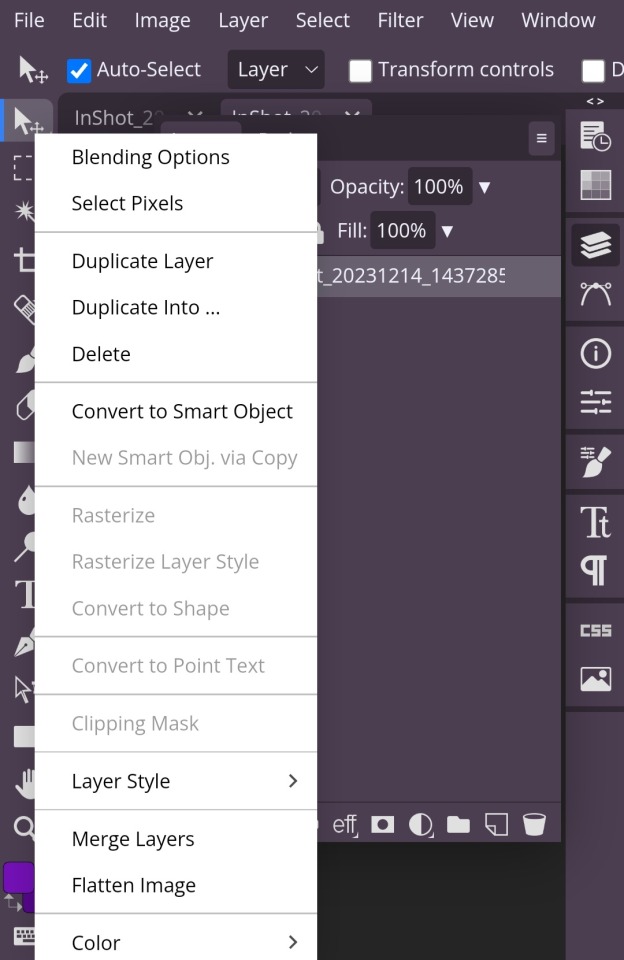The height and width of the screenshot is (960, 624).
Task: Click the keyboard icon at bottom left
Action: click(24, 936)
